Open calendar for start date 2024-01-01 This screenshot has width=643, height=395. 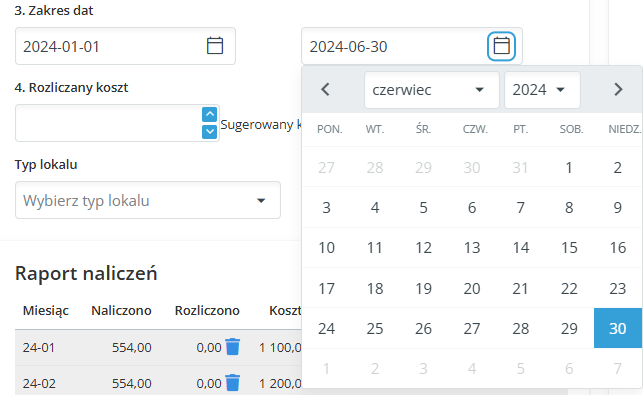click(x=215, y=46)
